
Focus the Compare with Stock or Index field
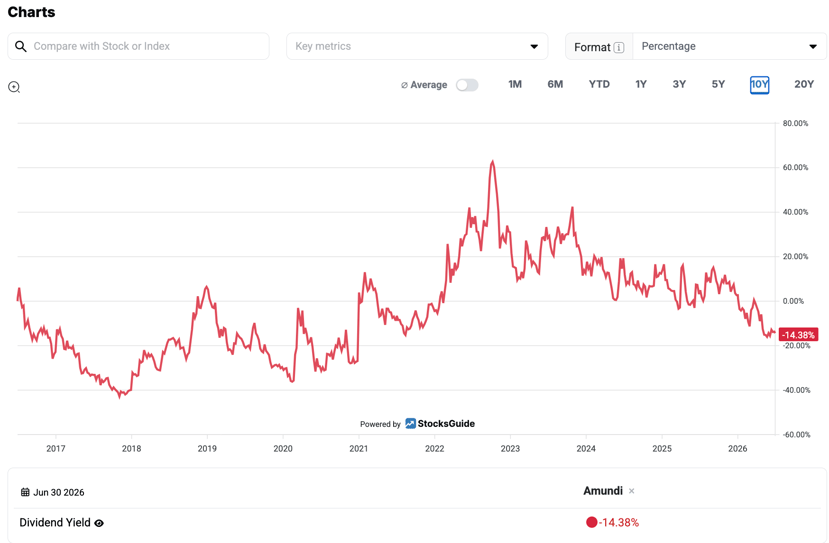tap(139, 47)
